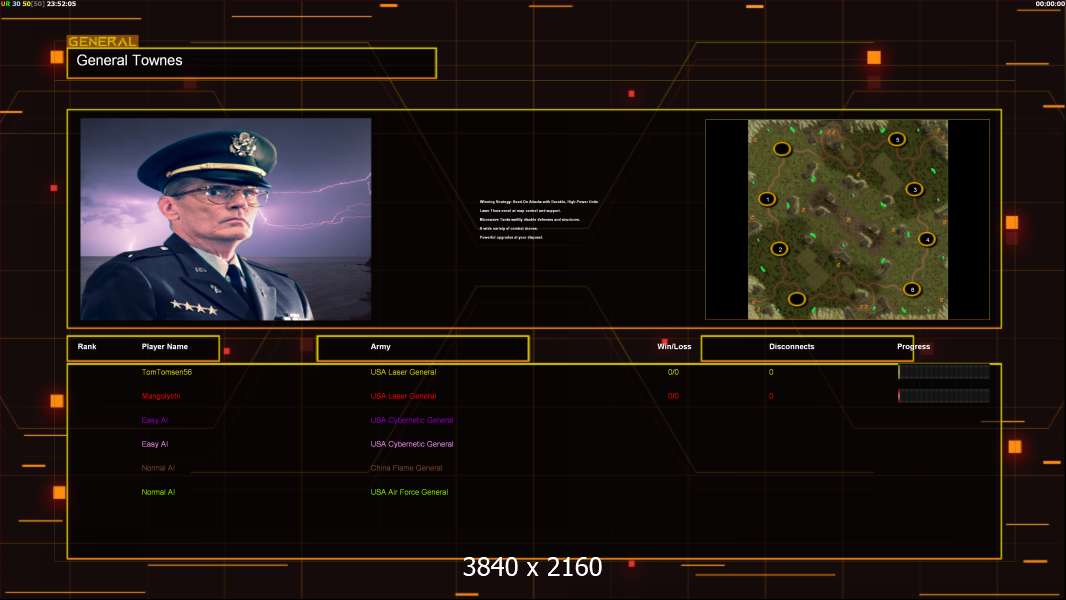The width and height of the screenshot is (1066, 600).
Task: Click the Player Name column header
Action: (x=165, y=347)
